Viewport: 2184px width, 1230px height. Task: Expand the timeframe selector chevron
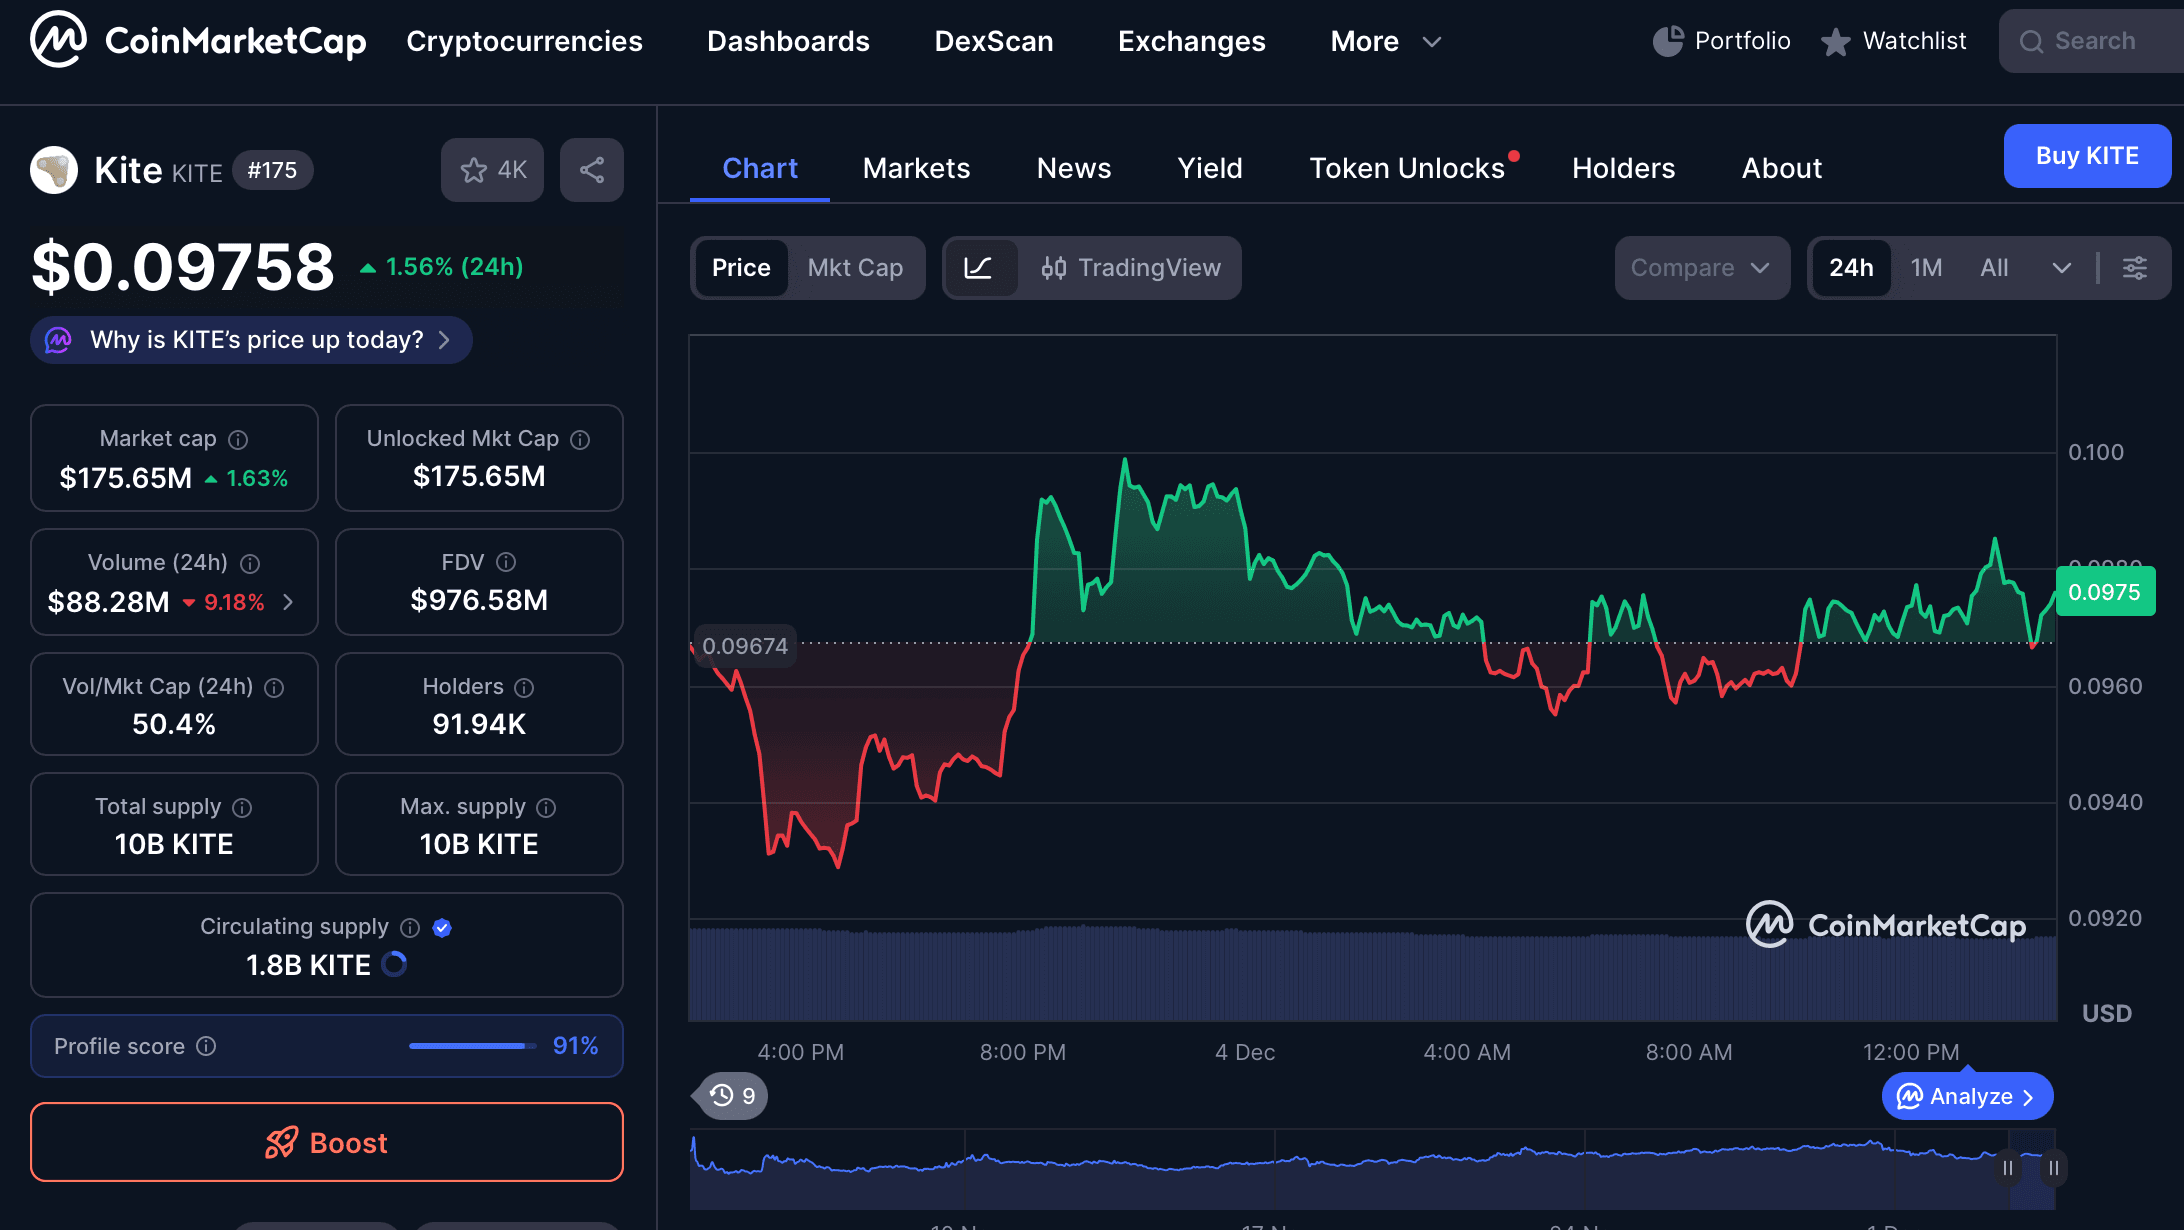pyautogui.click(x=2062, y=268)
